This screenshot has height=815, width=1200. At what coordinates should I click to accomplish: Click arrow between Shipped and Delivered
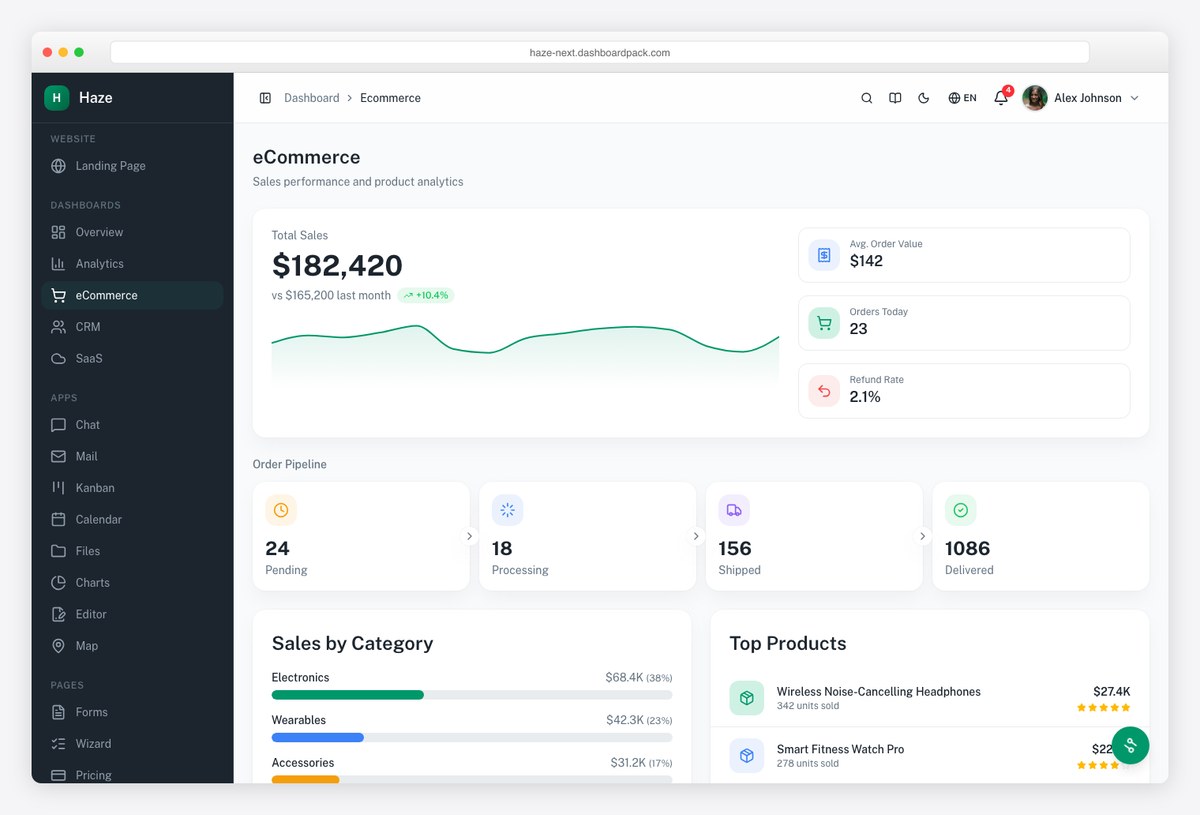point(923,536)
